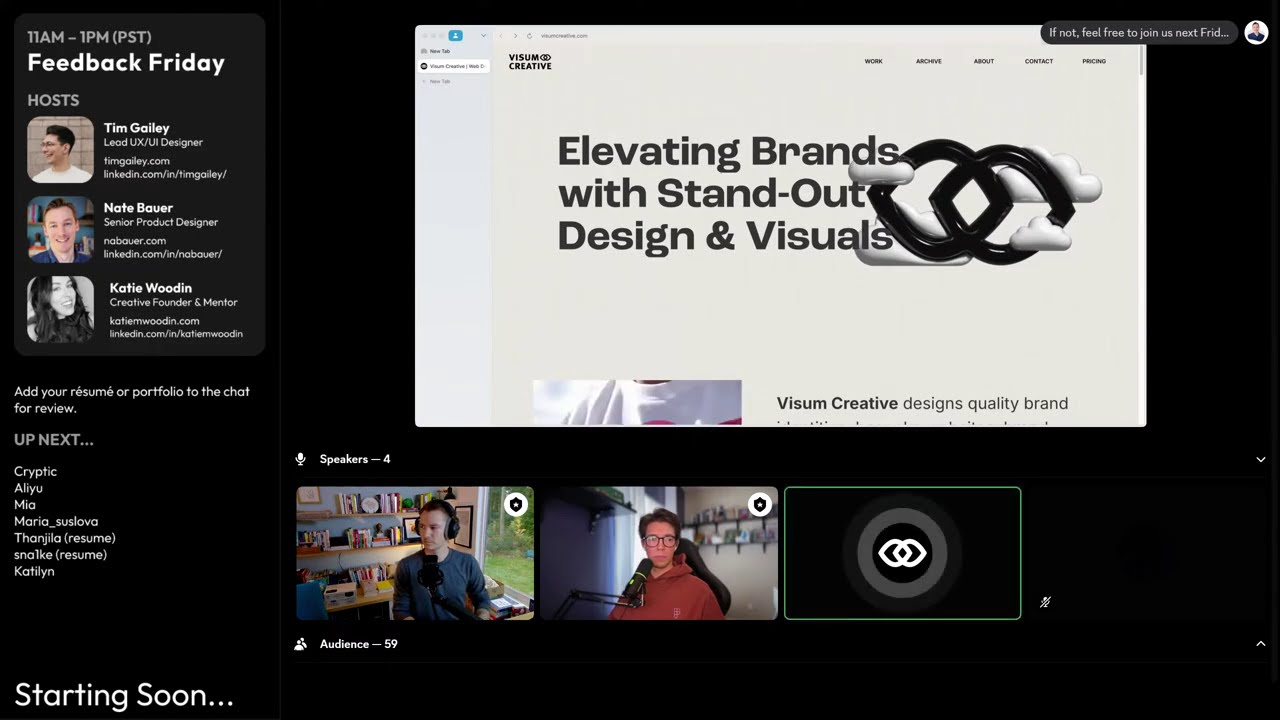
Task: Open the timgailey.com link
Action: point(137,161)
